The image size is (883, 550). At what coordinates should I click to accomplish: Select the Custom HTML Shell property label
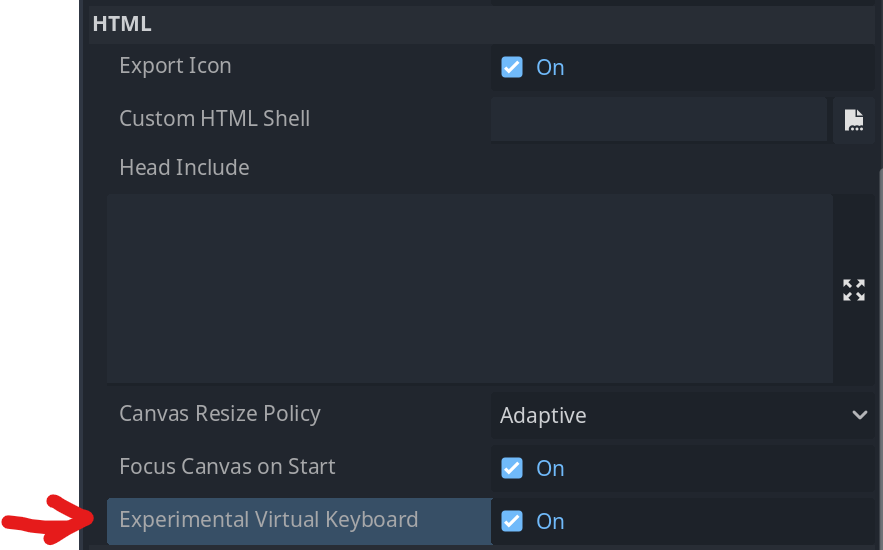[x=215, y=119]
